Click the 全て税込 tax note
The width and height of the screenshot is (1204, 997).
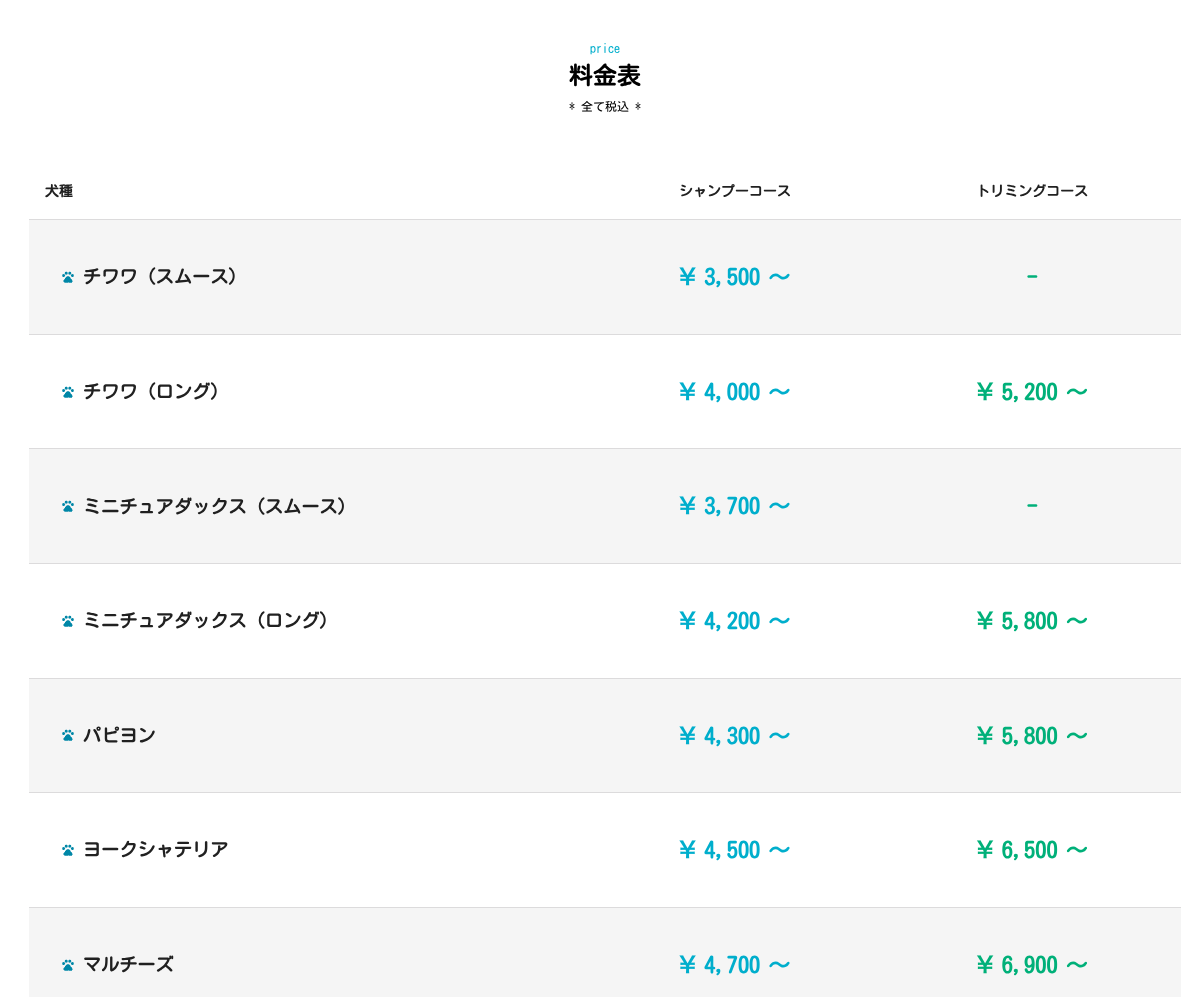[x=604, y=107]
